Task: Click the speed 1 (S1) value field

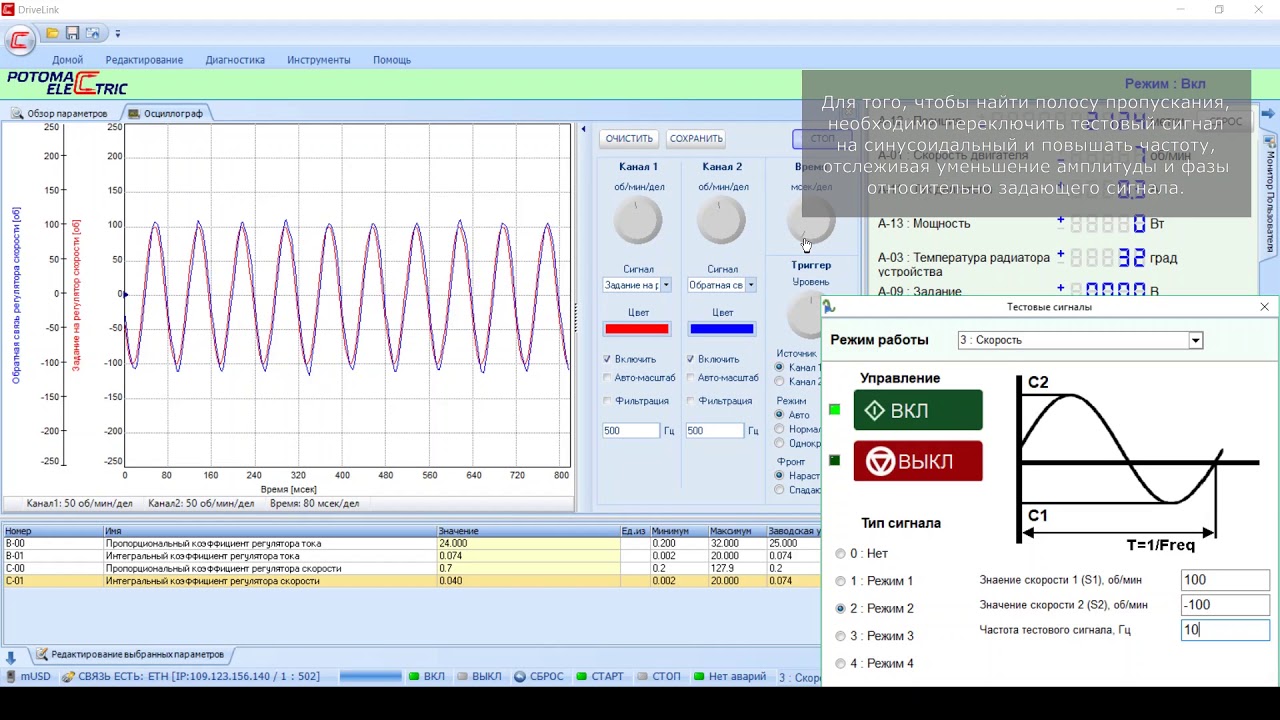Action: pyautogui.click(x=1225, y=580)
